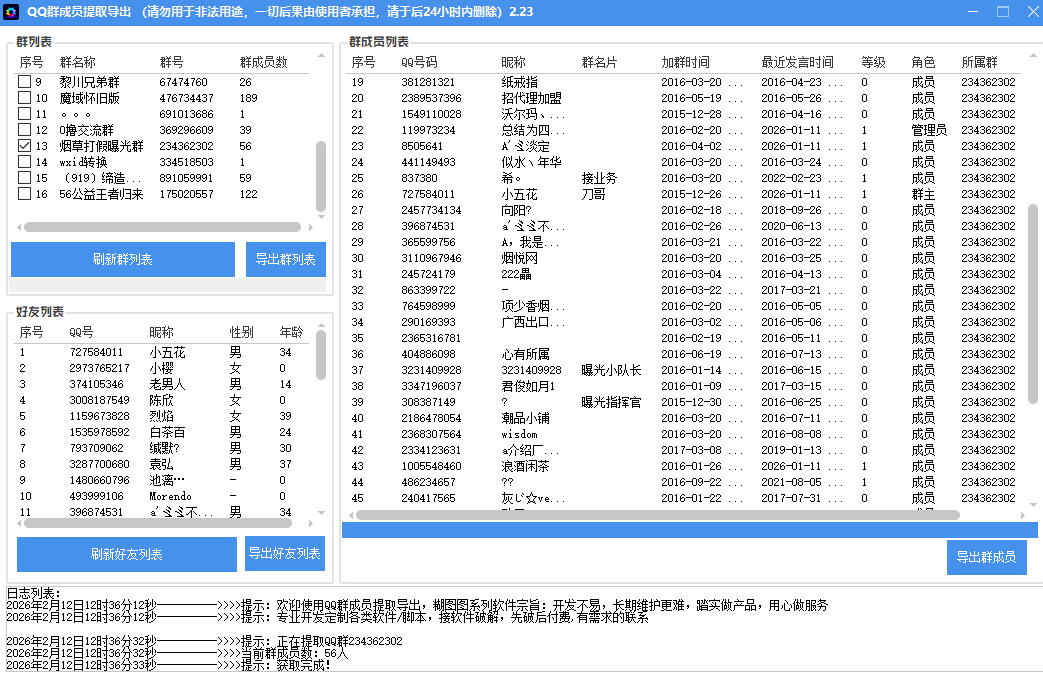Select member row with nickname 心有所属
The width and height of the screenshot is (1043, 676).
(528, 354)
